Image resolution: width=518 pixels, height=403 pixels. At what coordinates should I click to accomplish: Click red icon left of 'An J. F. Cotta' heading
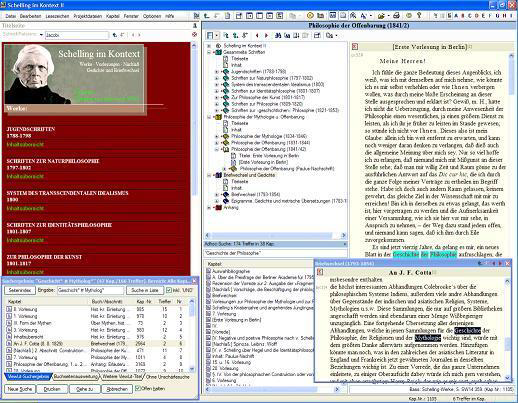pos(320,272)
